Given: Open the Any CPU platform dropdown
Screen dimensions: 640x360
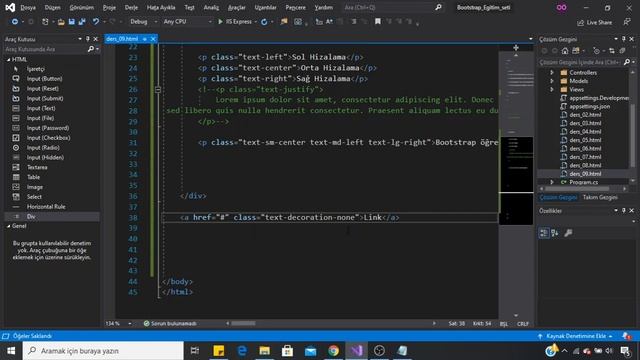Looking at the screenshot, I should 187,22.
